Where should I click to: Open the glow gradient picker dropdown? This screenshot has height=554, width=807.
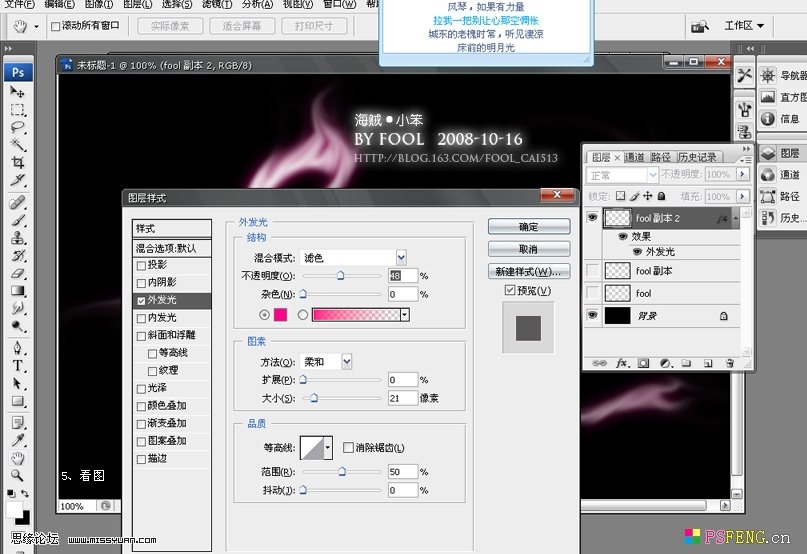(x=405, y=315)
